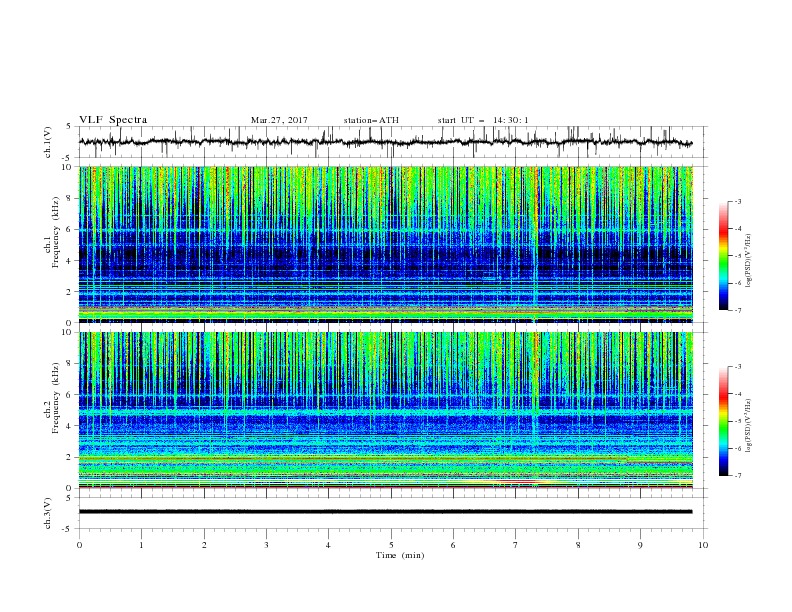Image resolution: width=792 pixels, height=612 pixels.
Task: Click the time axis tick label "2"
Action: 204,545
